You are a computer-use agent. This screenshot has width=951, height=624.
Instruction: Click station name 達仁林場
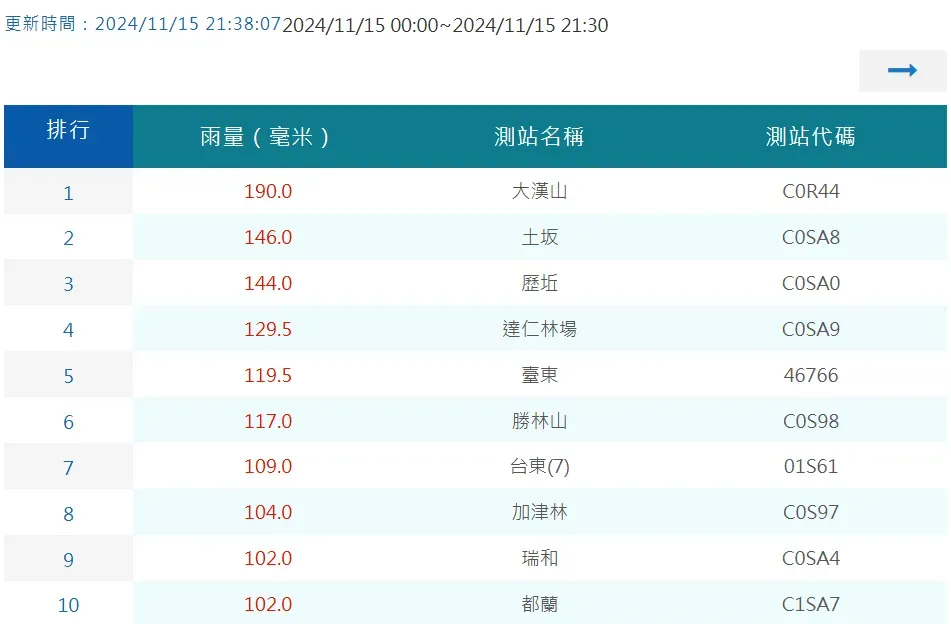point(539,329)
